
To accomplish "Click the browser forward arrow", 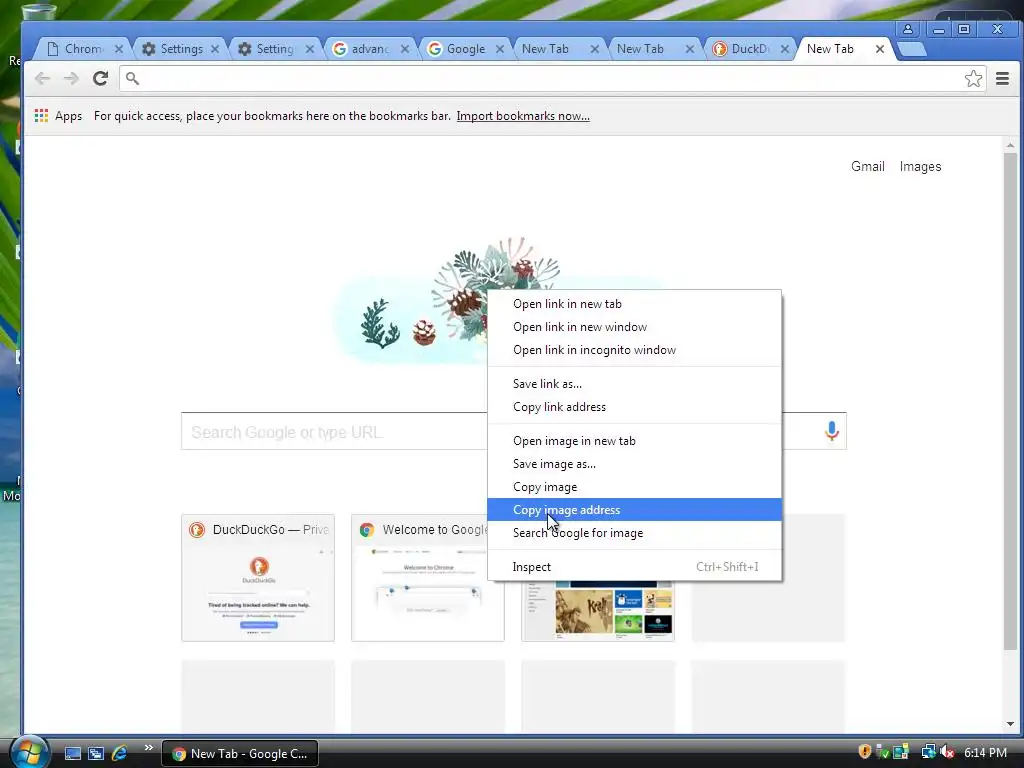I will coord(71,79).
